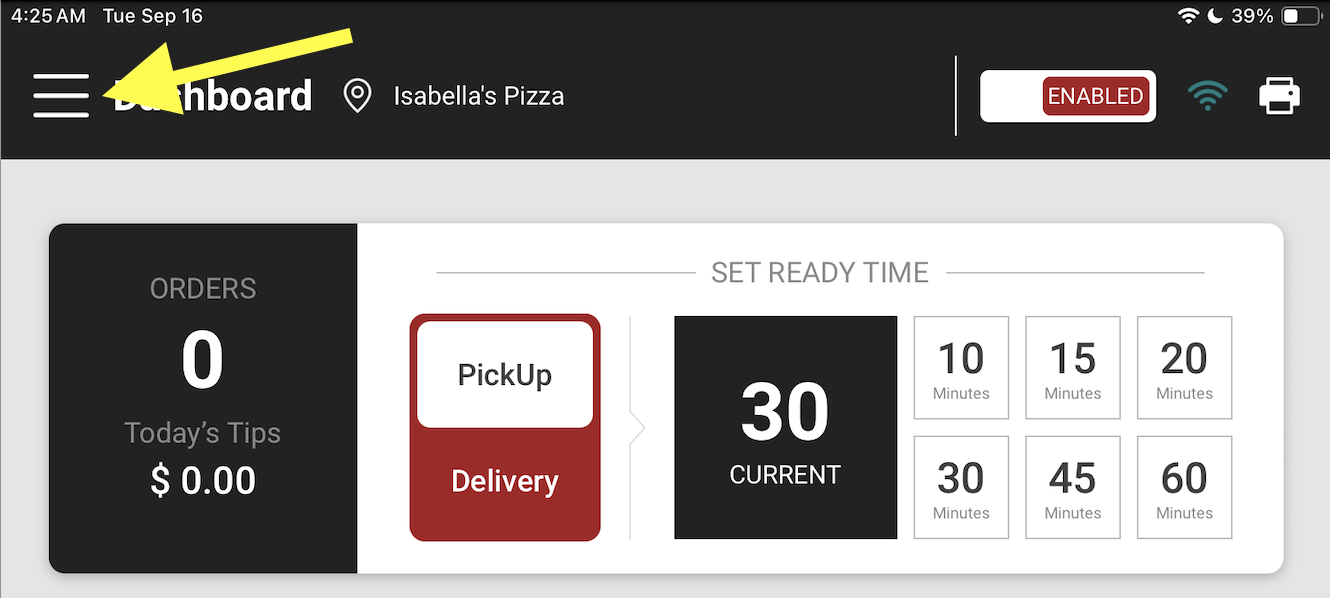The width and height of the screenshot is (1330, 598).
Task: Select the PickUp order type
Action: point(505,375)
